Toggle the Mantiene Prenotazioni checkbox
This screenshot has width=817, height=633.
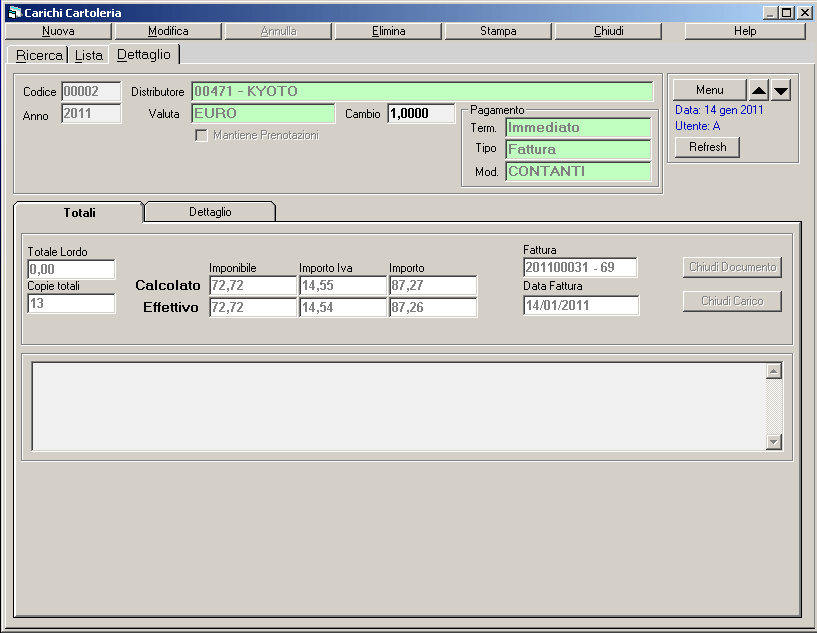pos(201,135)
